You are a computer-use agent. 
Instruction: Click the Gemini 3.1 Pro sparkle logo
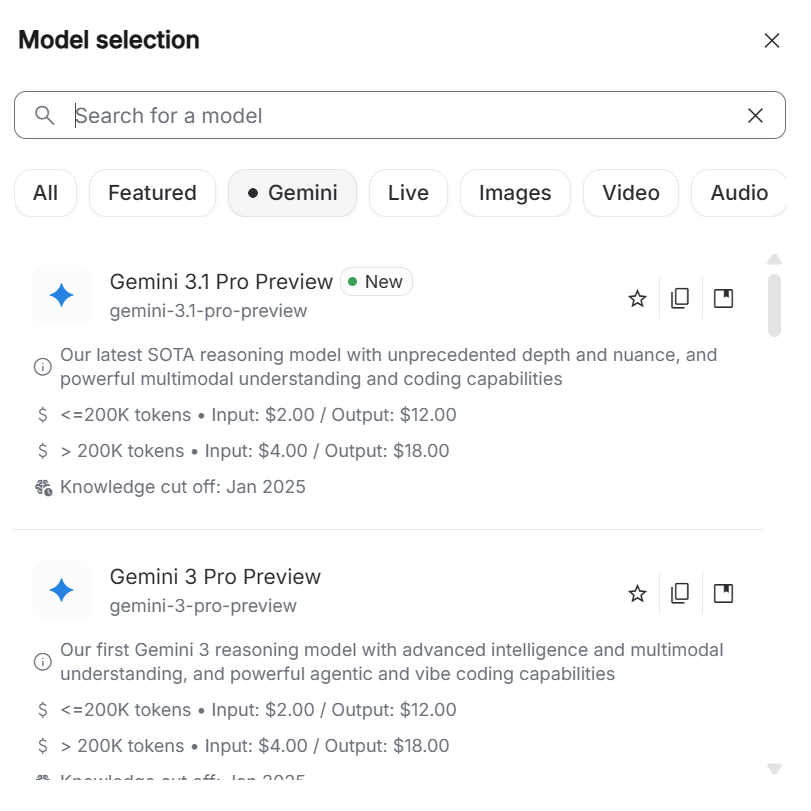(62, 295)
